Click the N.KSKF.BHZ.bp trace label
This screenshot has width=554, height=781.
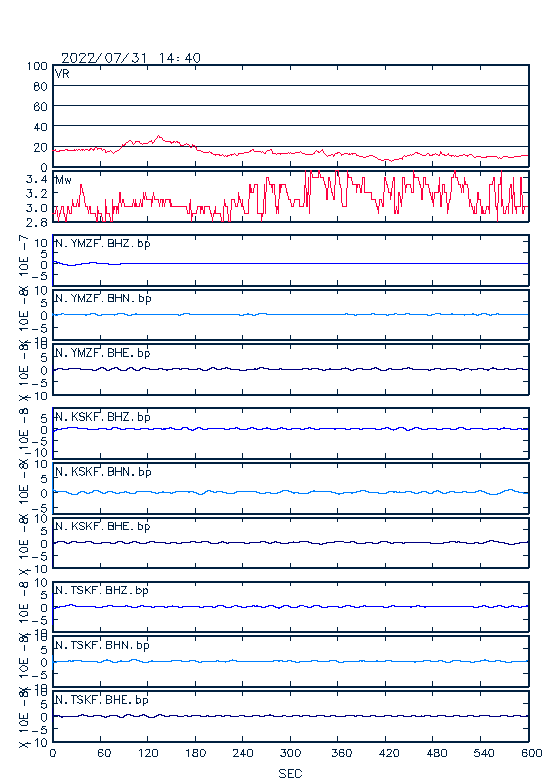pos(103,417)
